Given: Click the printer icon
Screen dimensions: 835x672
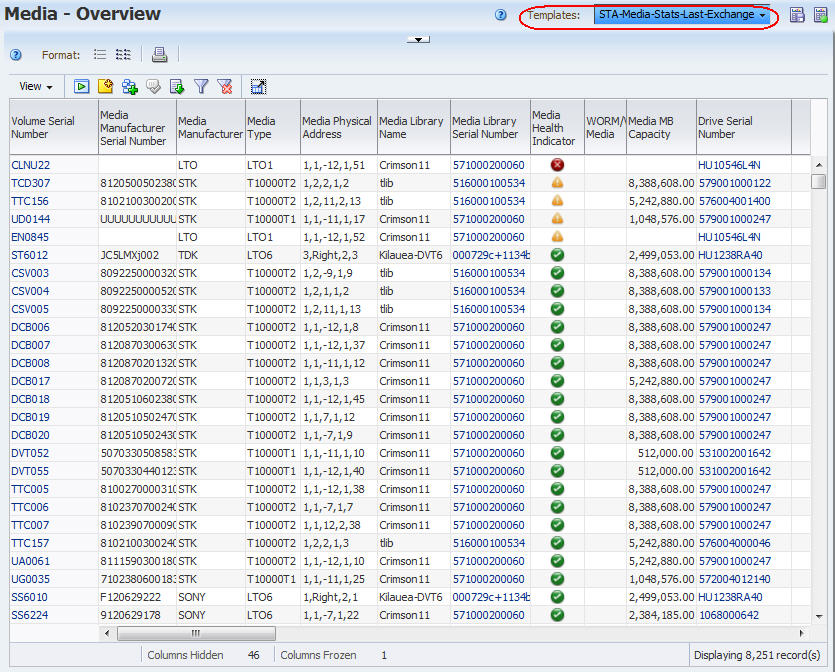Looking at the screenshot, I should click(x=159, y=54).
